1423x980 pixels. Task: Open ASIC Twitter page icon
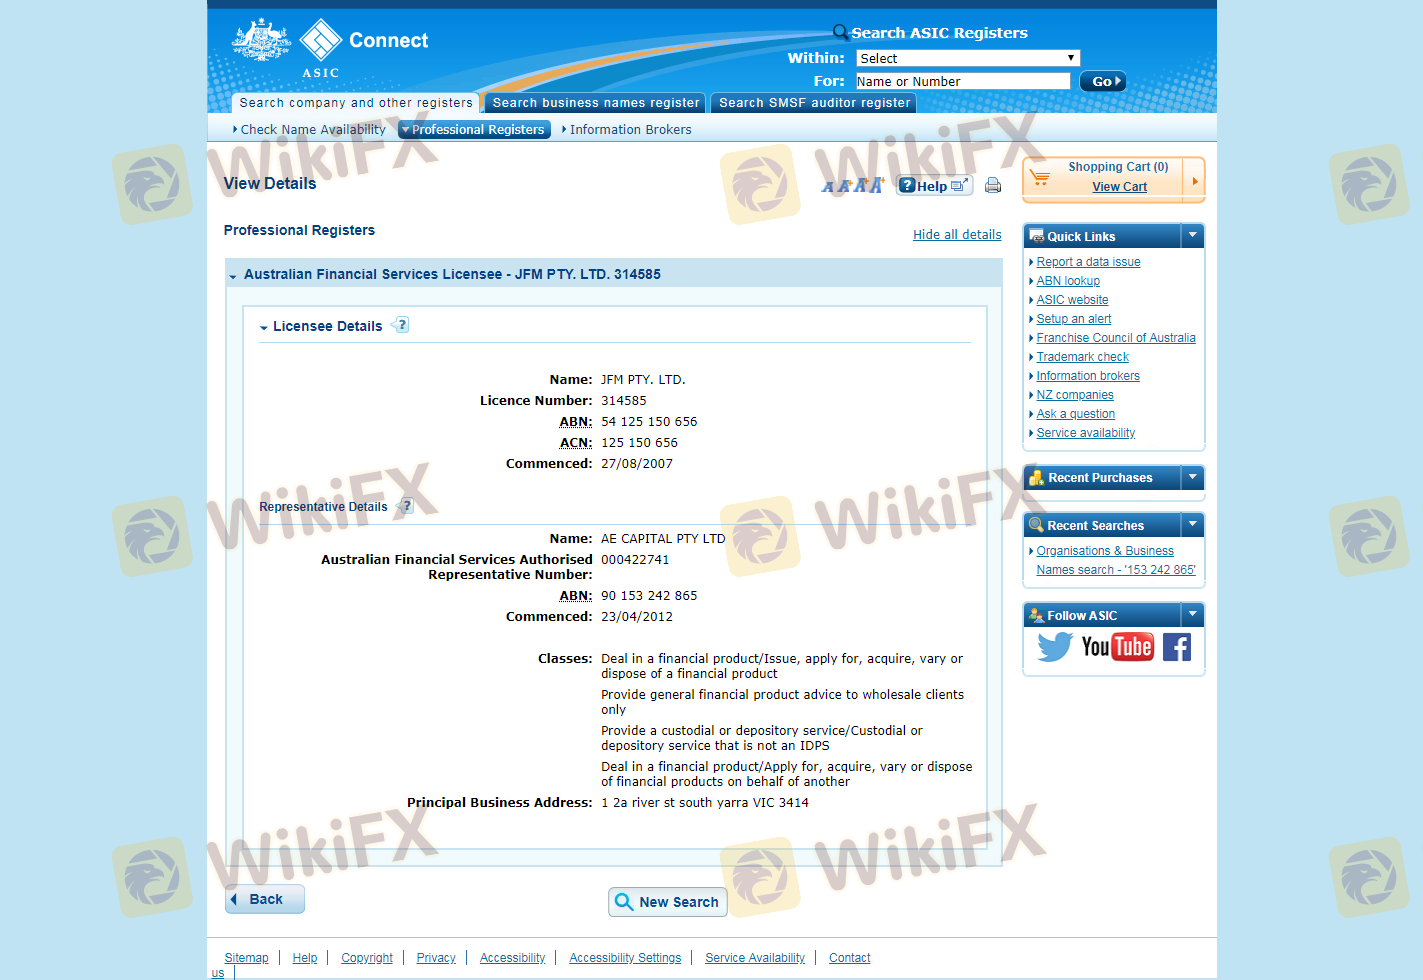pyautogui.click(x=1054, y=647)
